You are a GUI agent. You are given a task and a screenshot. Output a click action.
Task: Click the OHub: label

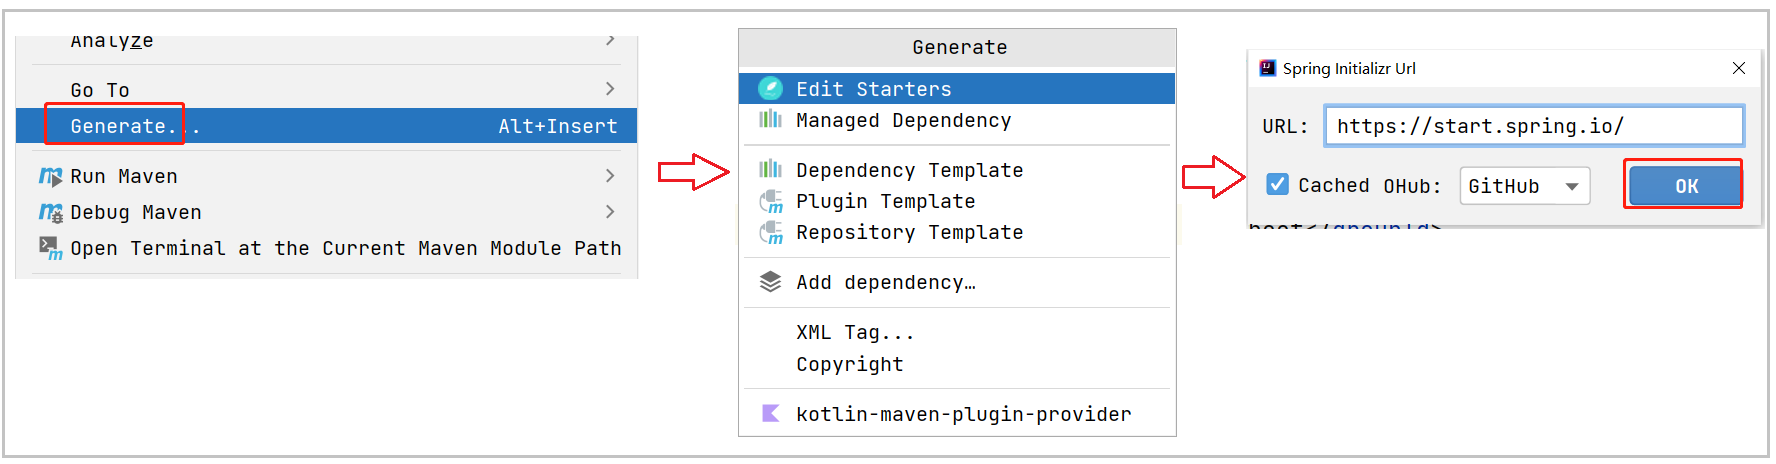tap(1412, 186)
